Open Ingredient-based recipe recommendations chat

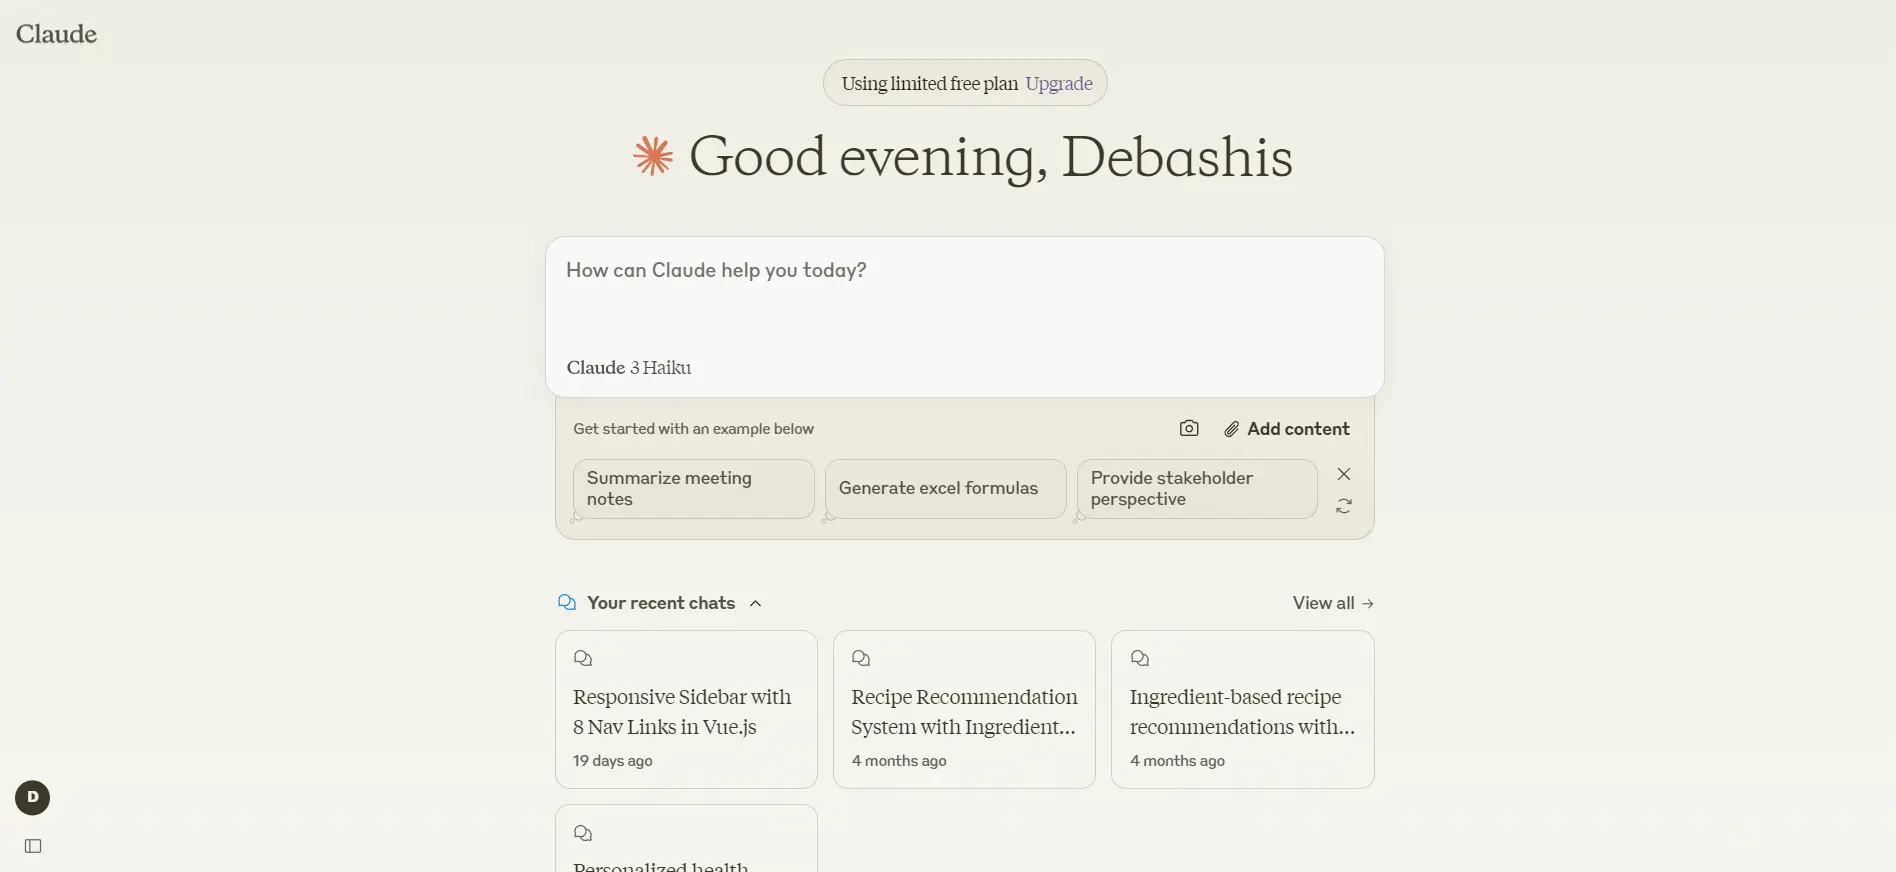click(x=1242, y=710)
